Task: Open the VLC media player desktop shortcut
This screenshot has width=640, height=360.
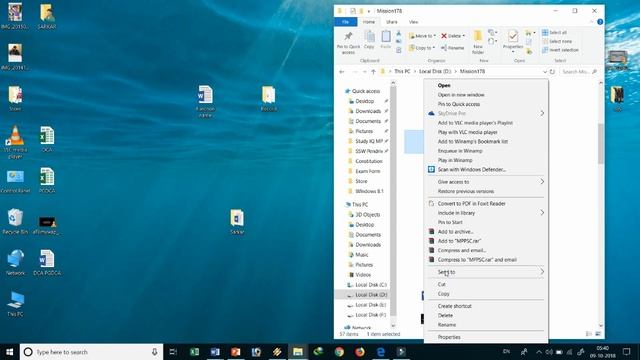Action: point(15,141)
